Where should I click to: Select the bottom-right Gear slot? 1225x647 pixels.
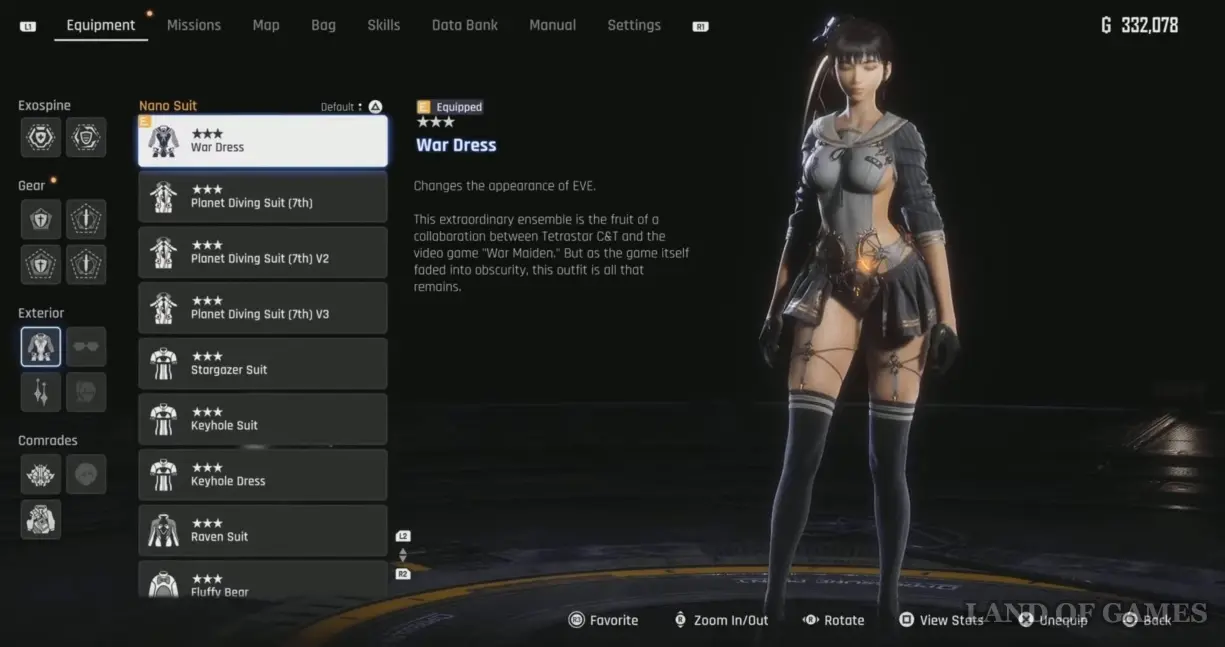pyautogui.click(x=86, y=264)
